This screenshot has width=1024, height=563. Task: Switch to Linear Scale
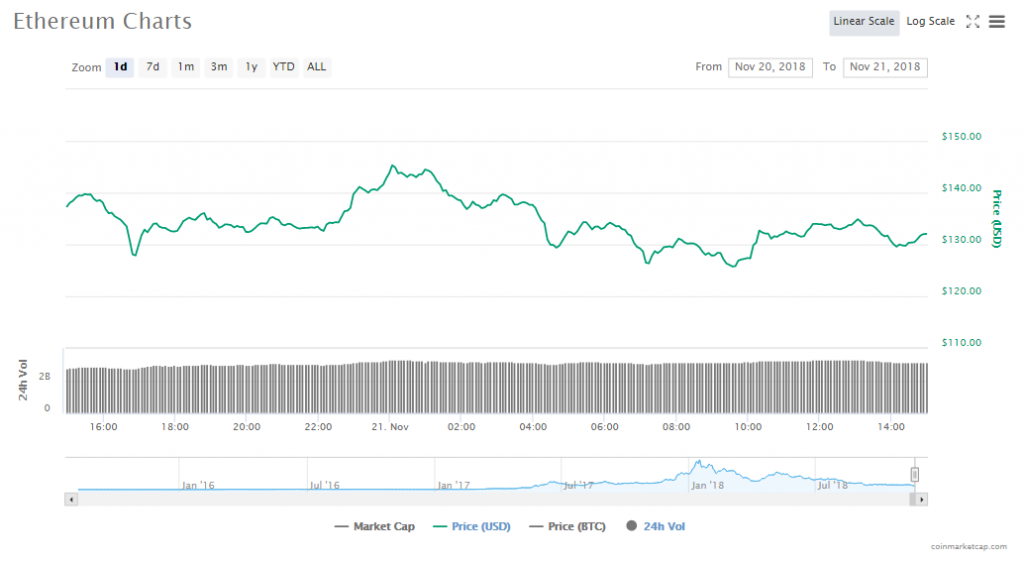pos(863,21)
